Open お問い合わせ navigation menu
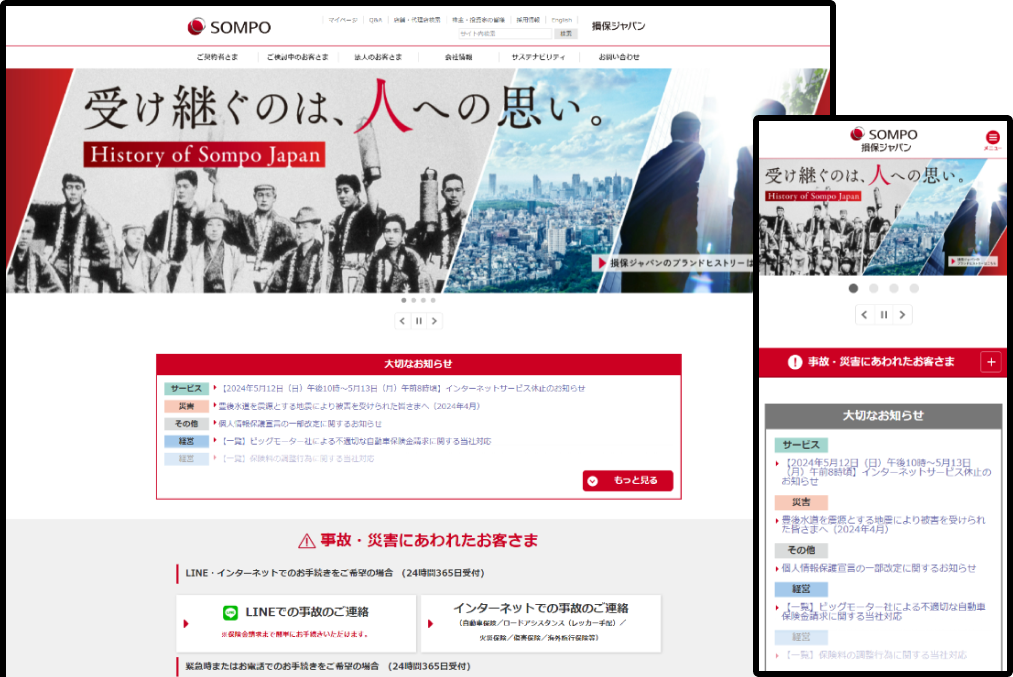Screen dimensions: 1013x677 click(619, 57)
